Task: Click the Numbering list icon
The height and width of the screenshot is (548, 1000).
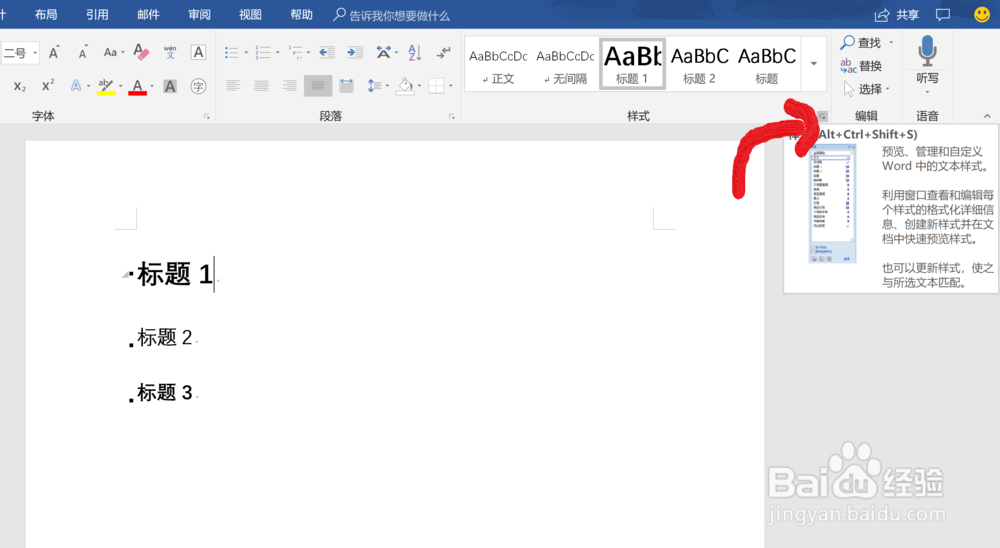Action: (x=263, y=52)
